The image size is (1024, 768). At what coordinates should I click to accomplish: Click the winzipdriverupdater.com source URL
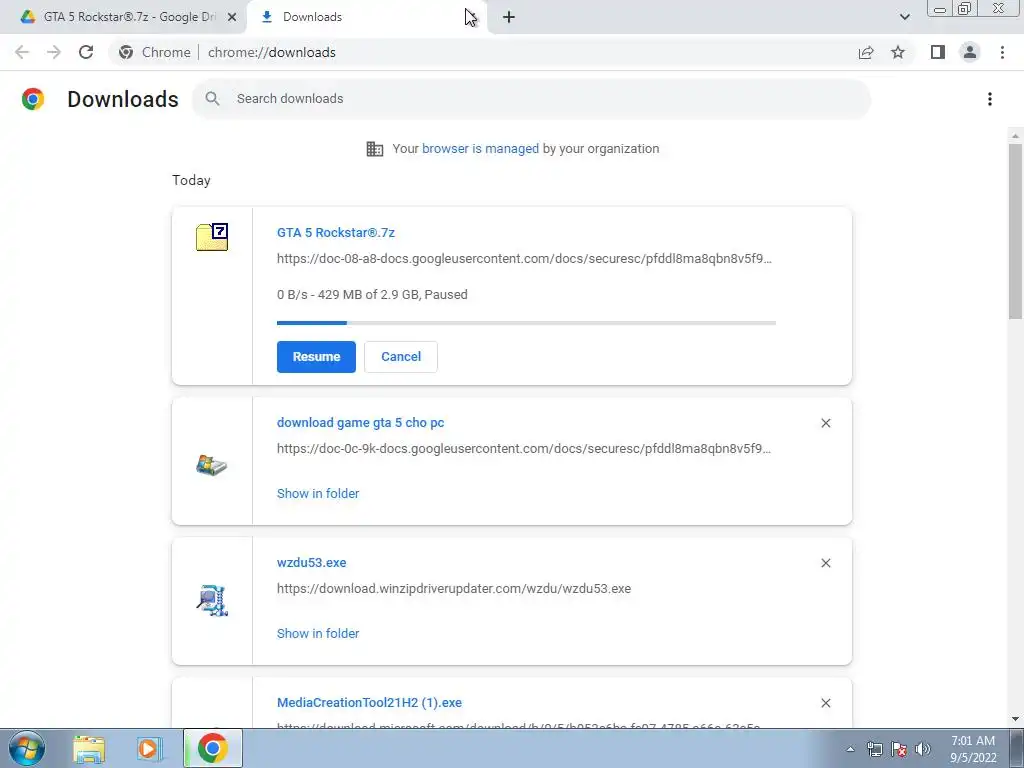click(x=454, y=588)
